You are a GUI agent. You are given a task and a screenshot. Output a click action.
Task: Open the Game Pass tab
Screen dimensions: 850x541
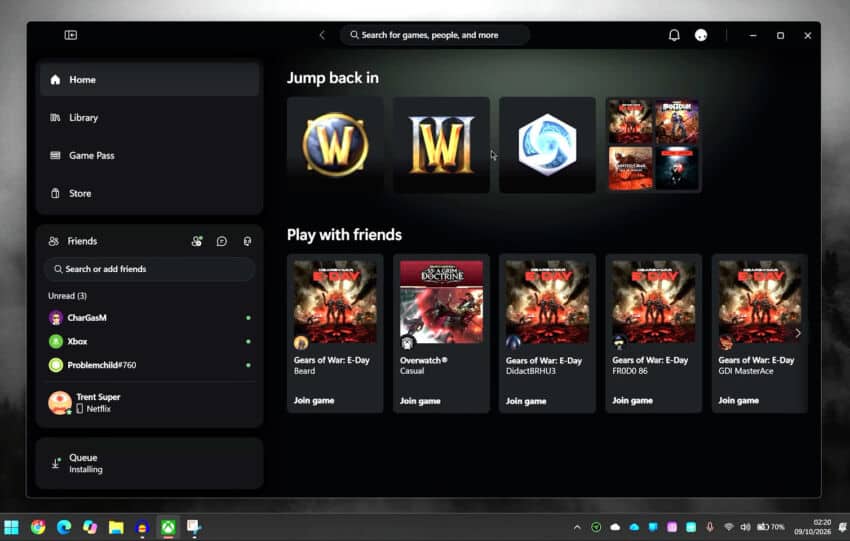(149, 156)
